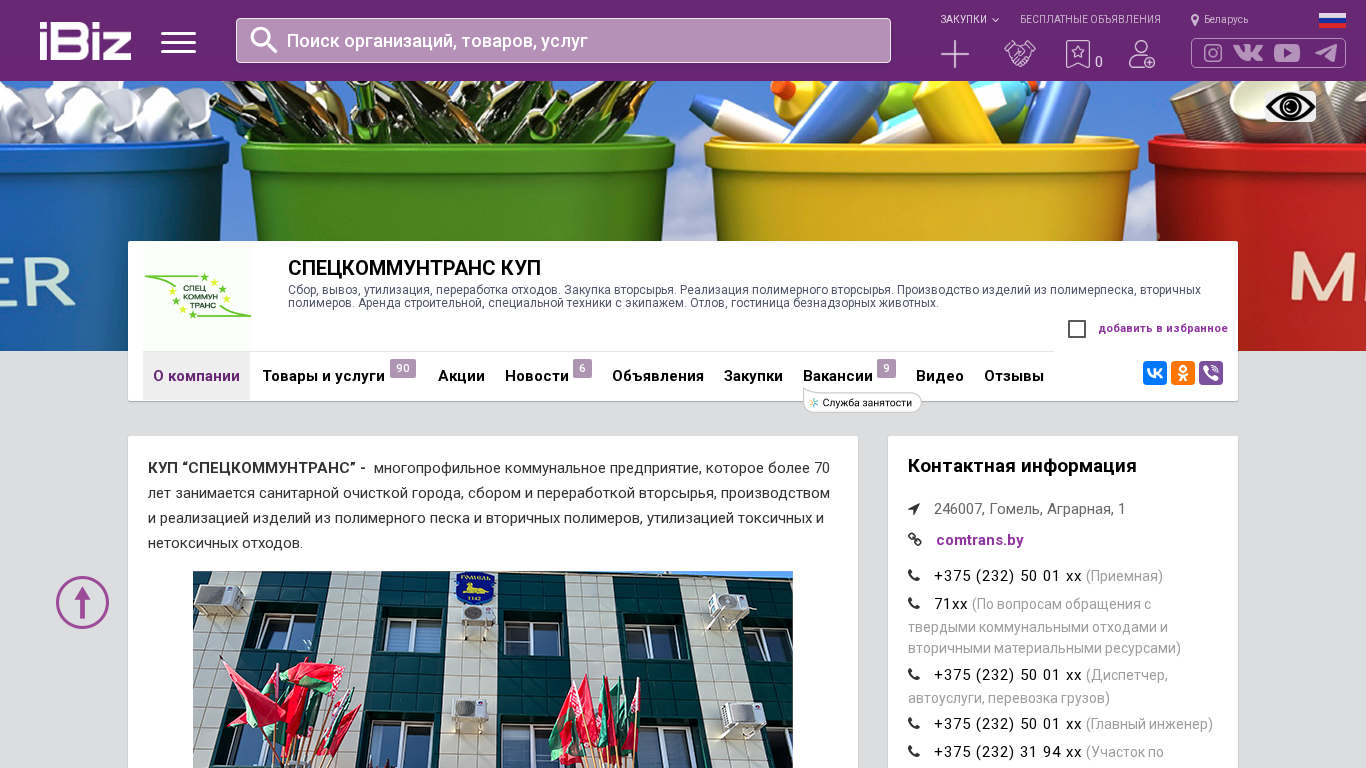1366x768 pixels.
Task: Open the iBiz home logo
Action: coord(85,41)
